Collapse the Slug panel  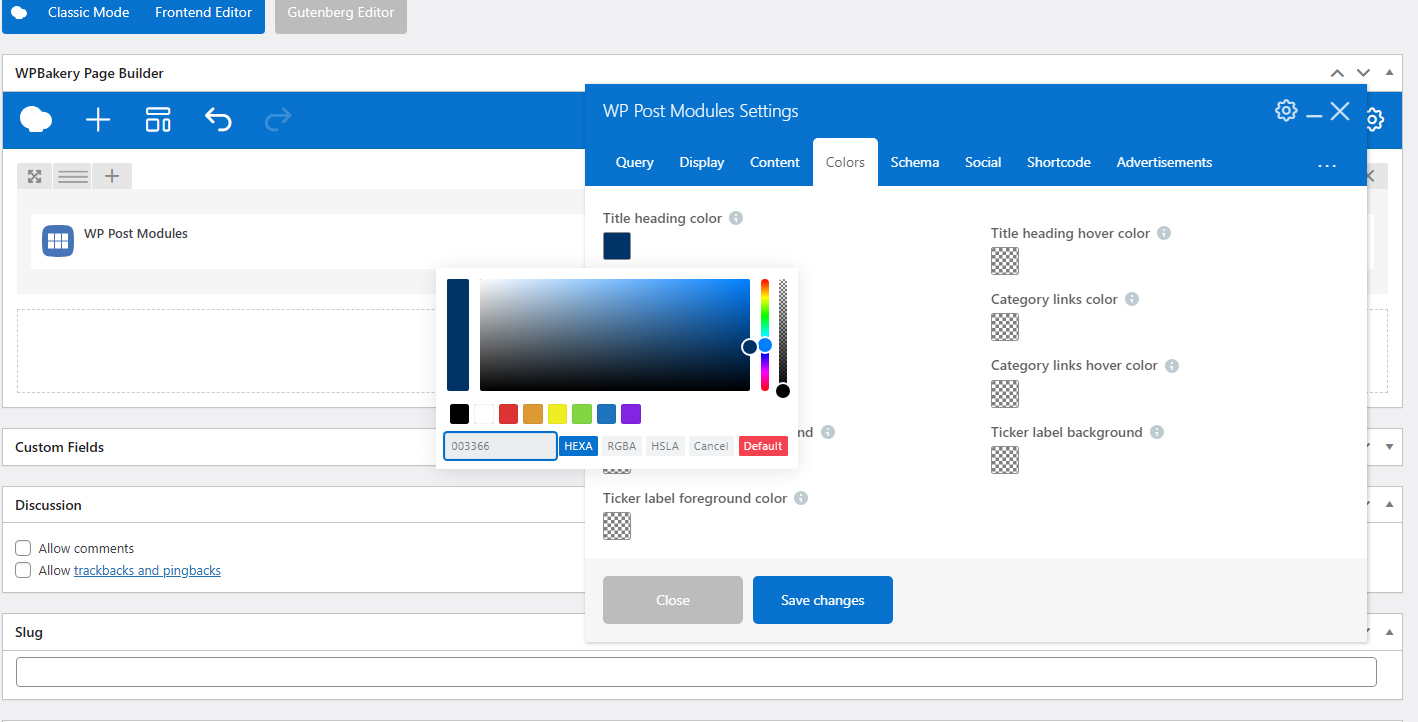[x=1389, y=632]
